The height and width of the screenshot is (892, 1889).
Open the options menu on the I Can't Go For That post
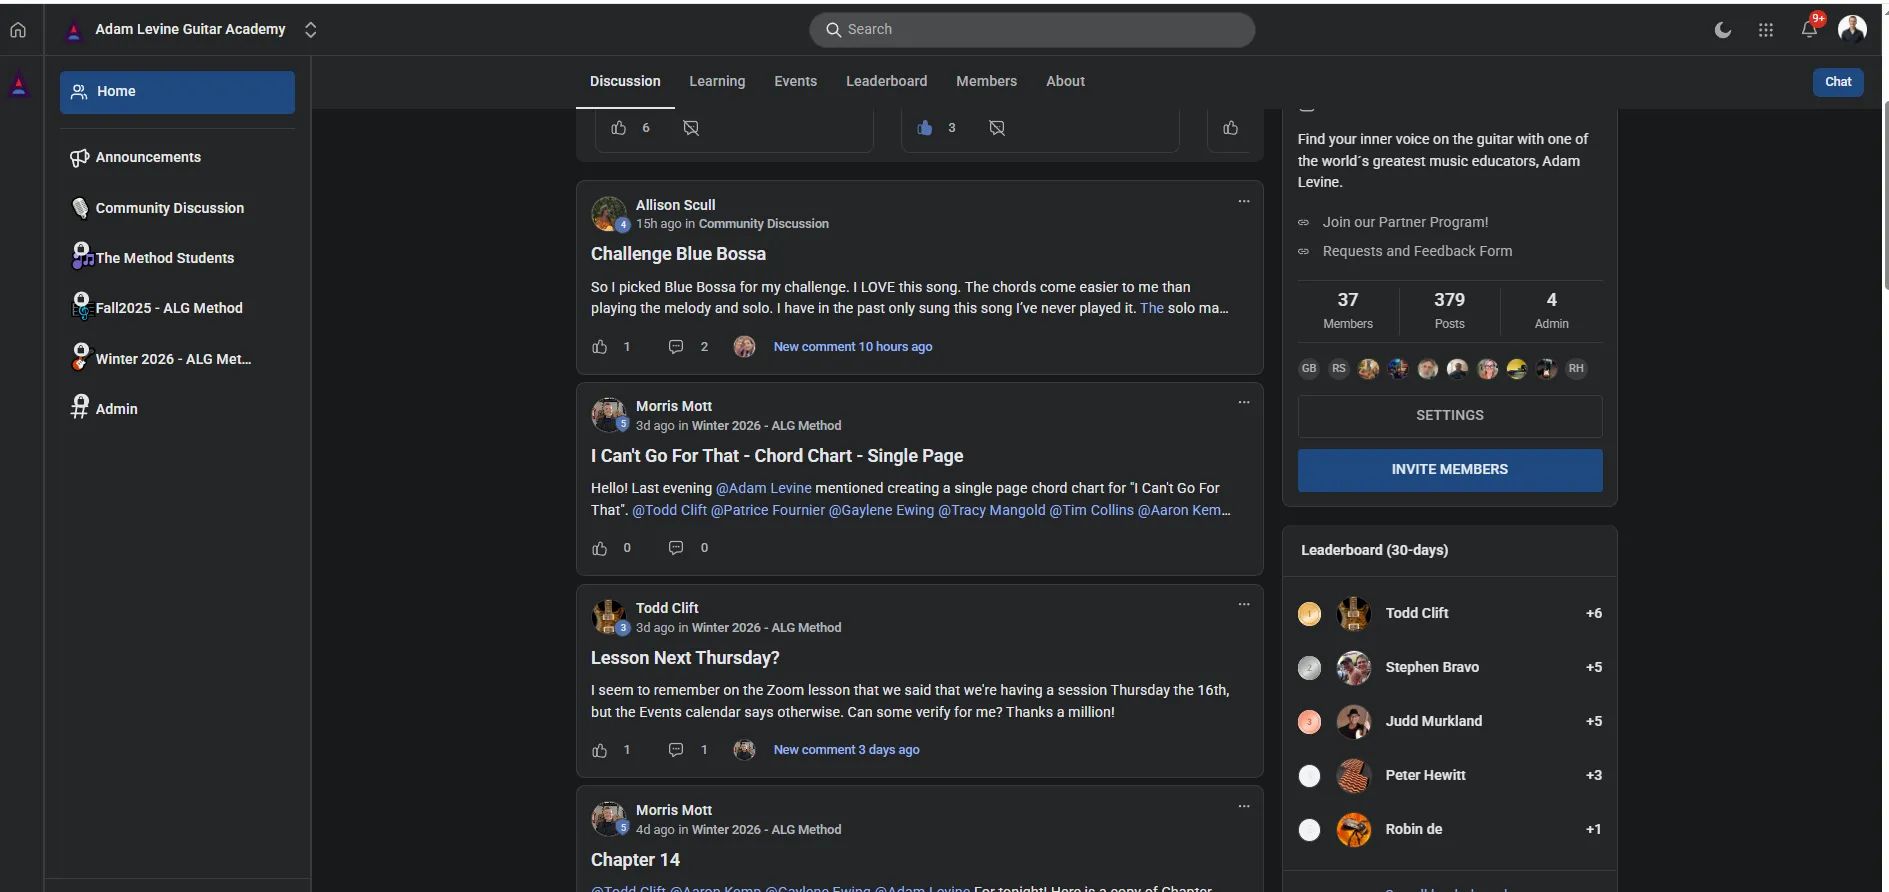tap(1244, 402)
